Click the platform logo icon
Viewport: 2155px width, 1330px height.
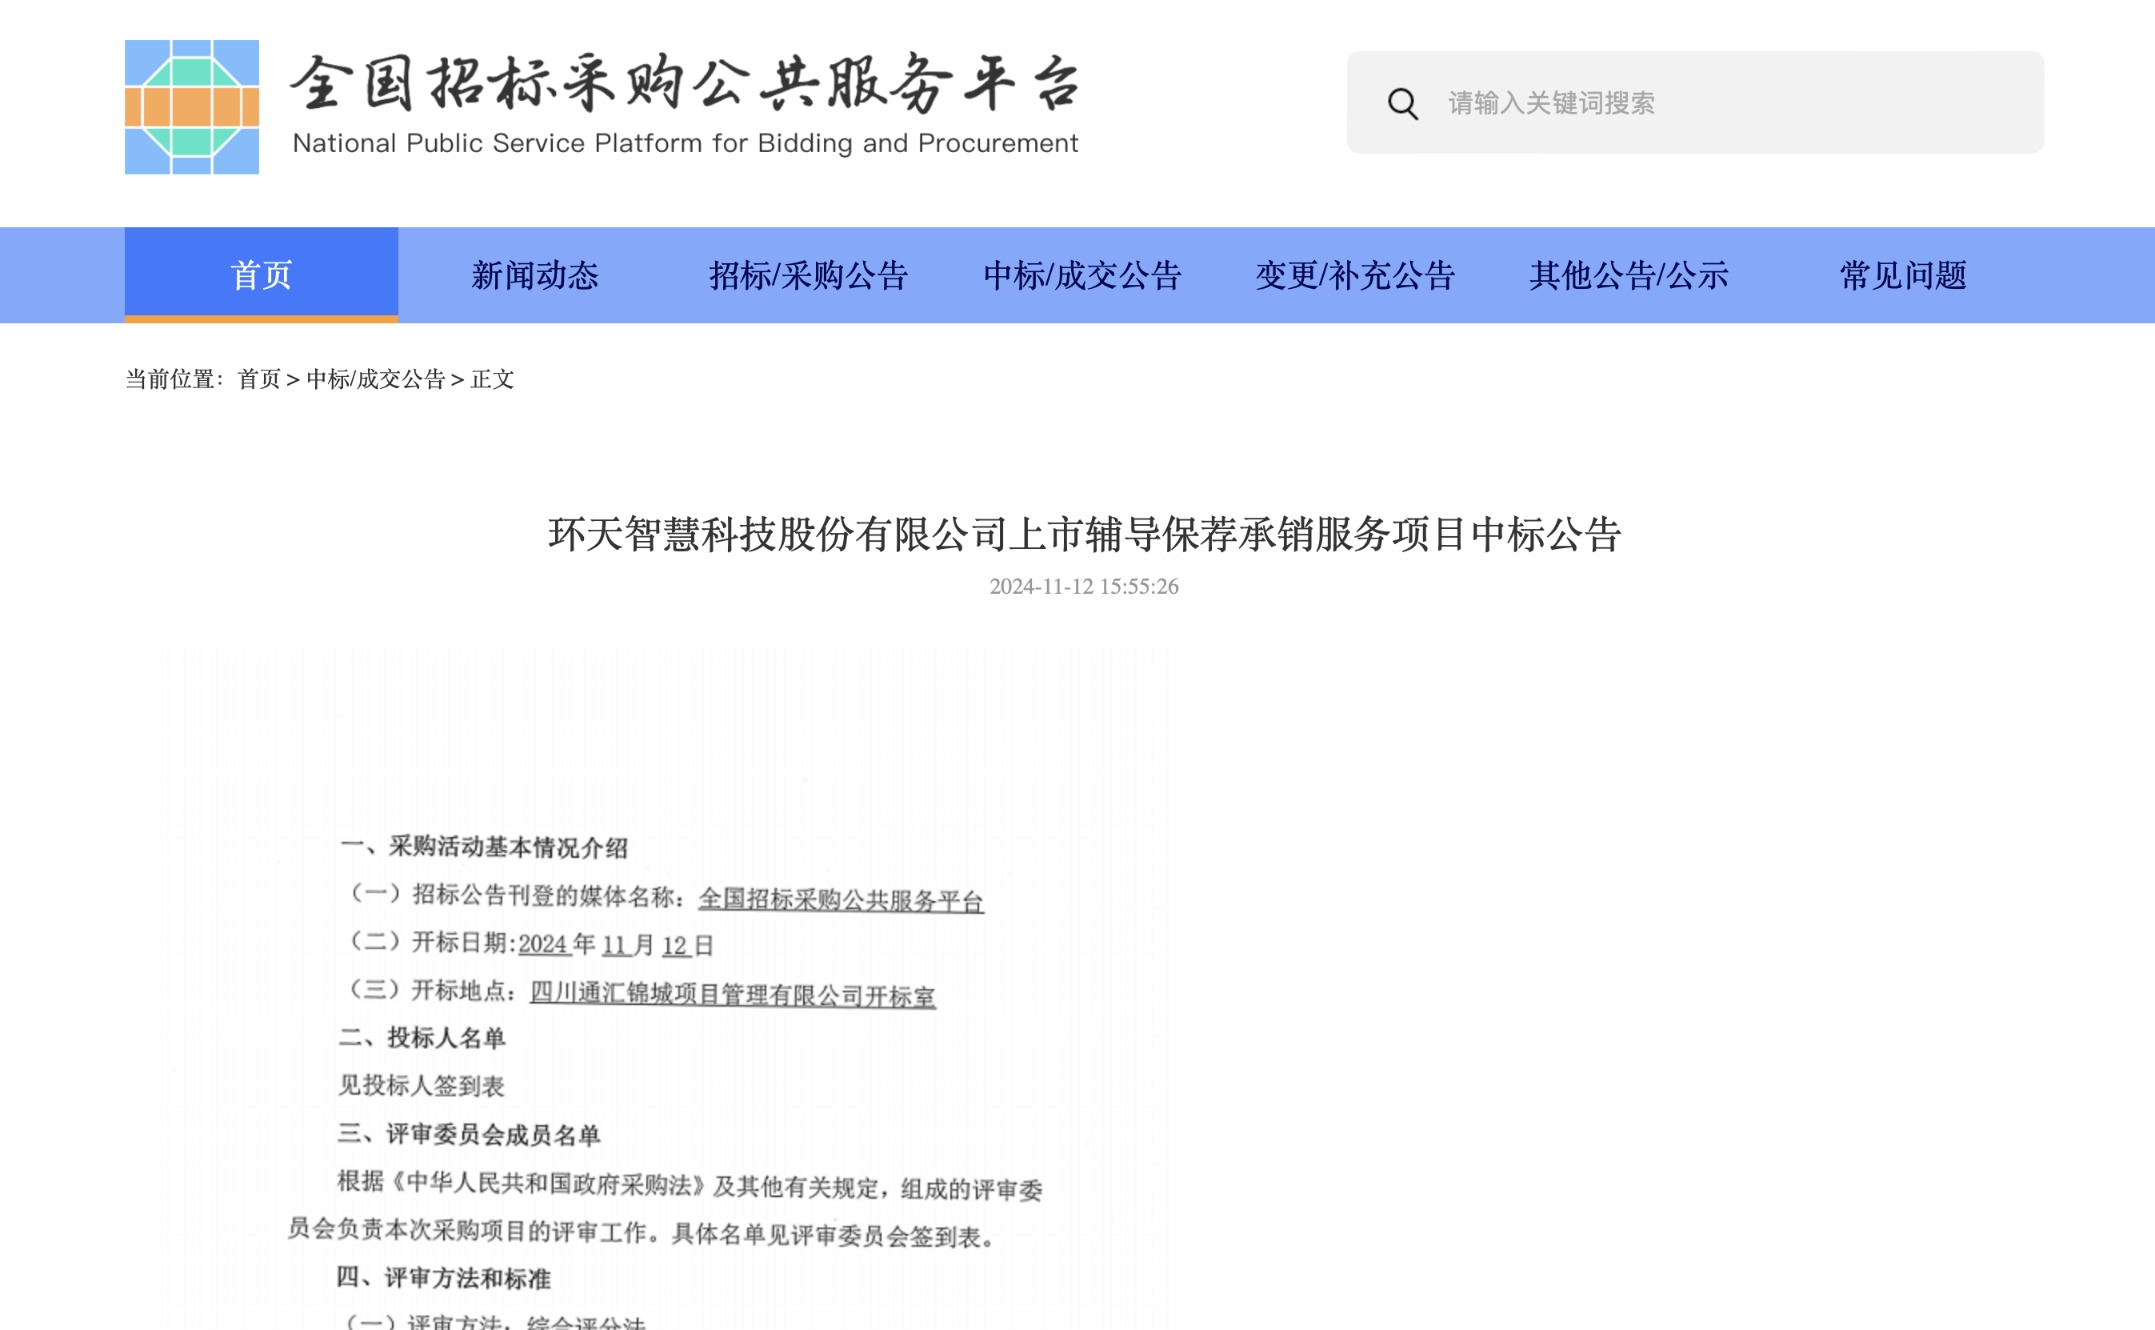click(192, 107)
